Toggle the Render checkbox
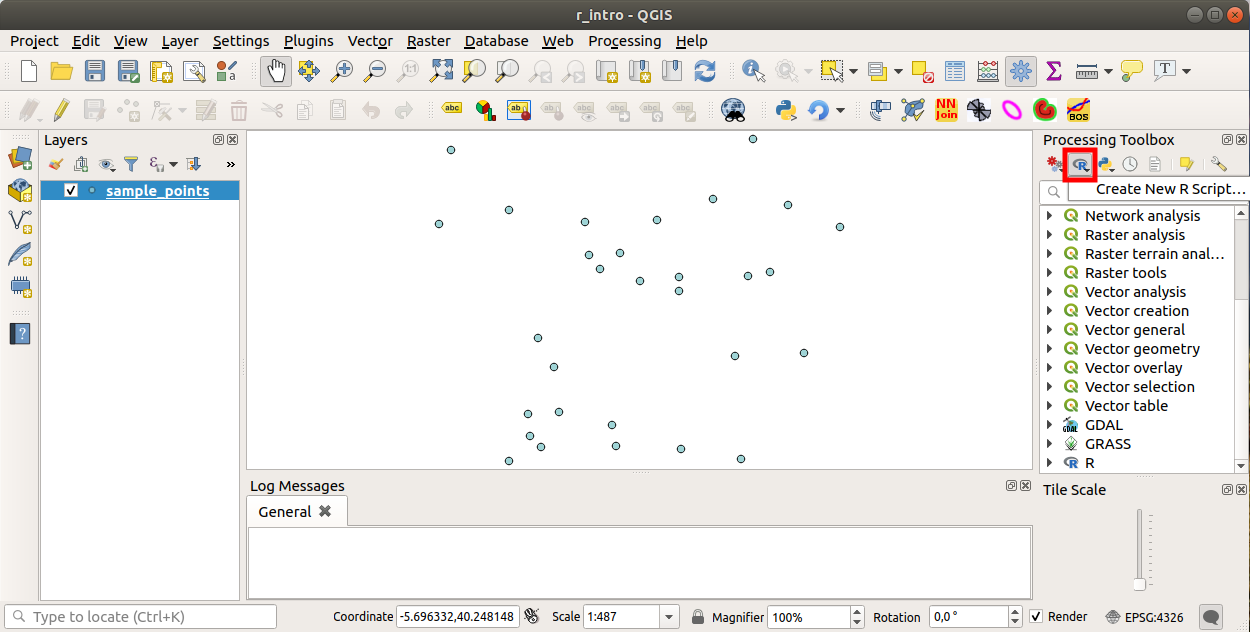Image resolution: width=1250 pixels, height=632 pixels. coord(1036,617)
